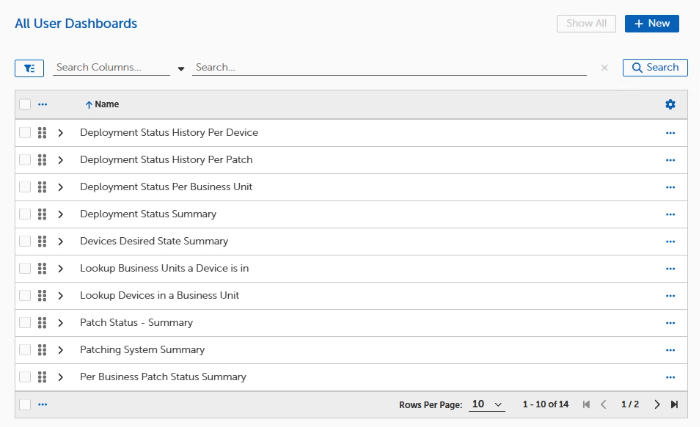The image size is (700, 427).
Task: Focus the Search text field
Action: pyautogui.click(x=388, y=67)
